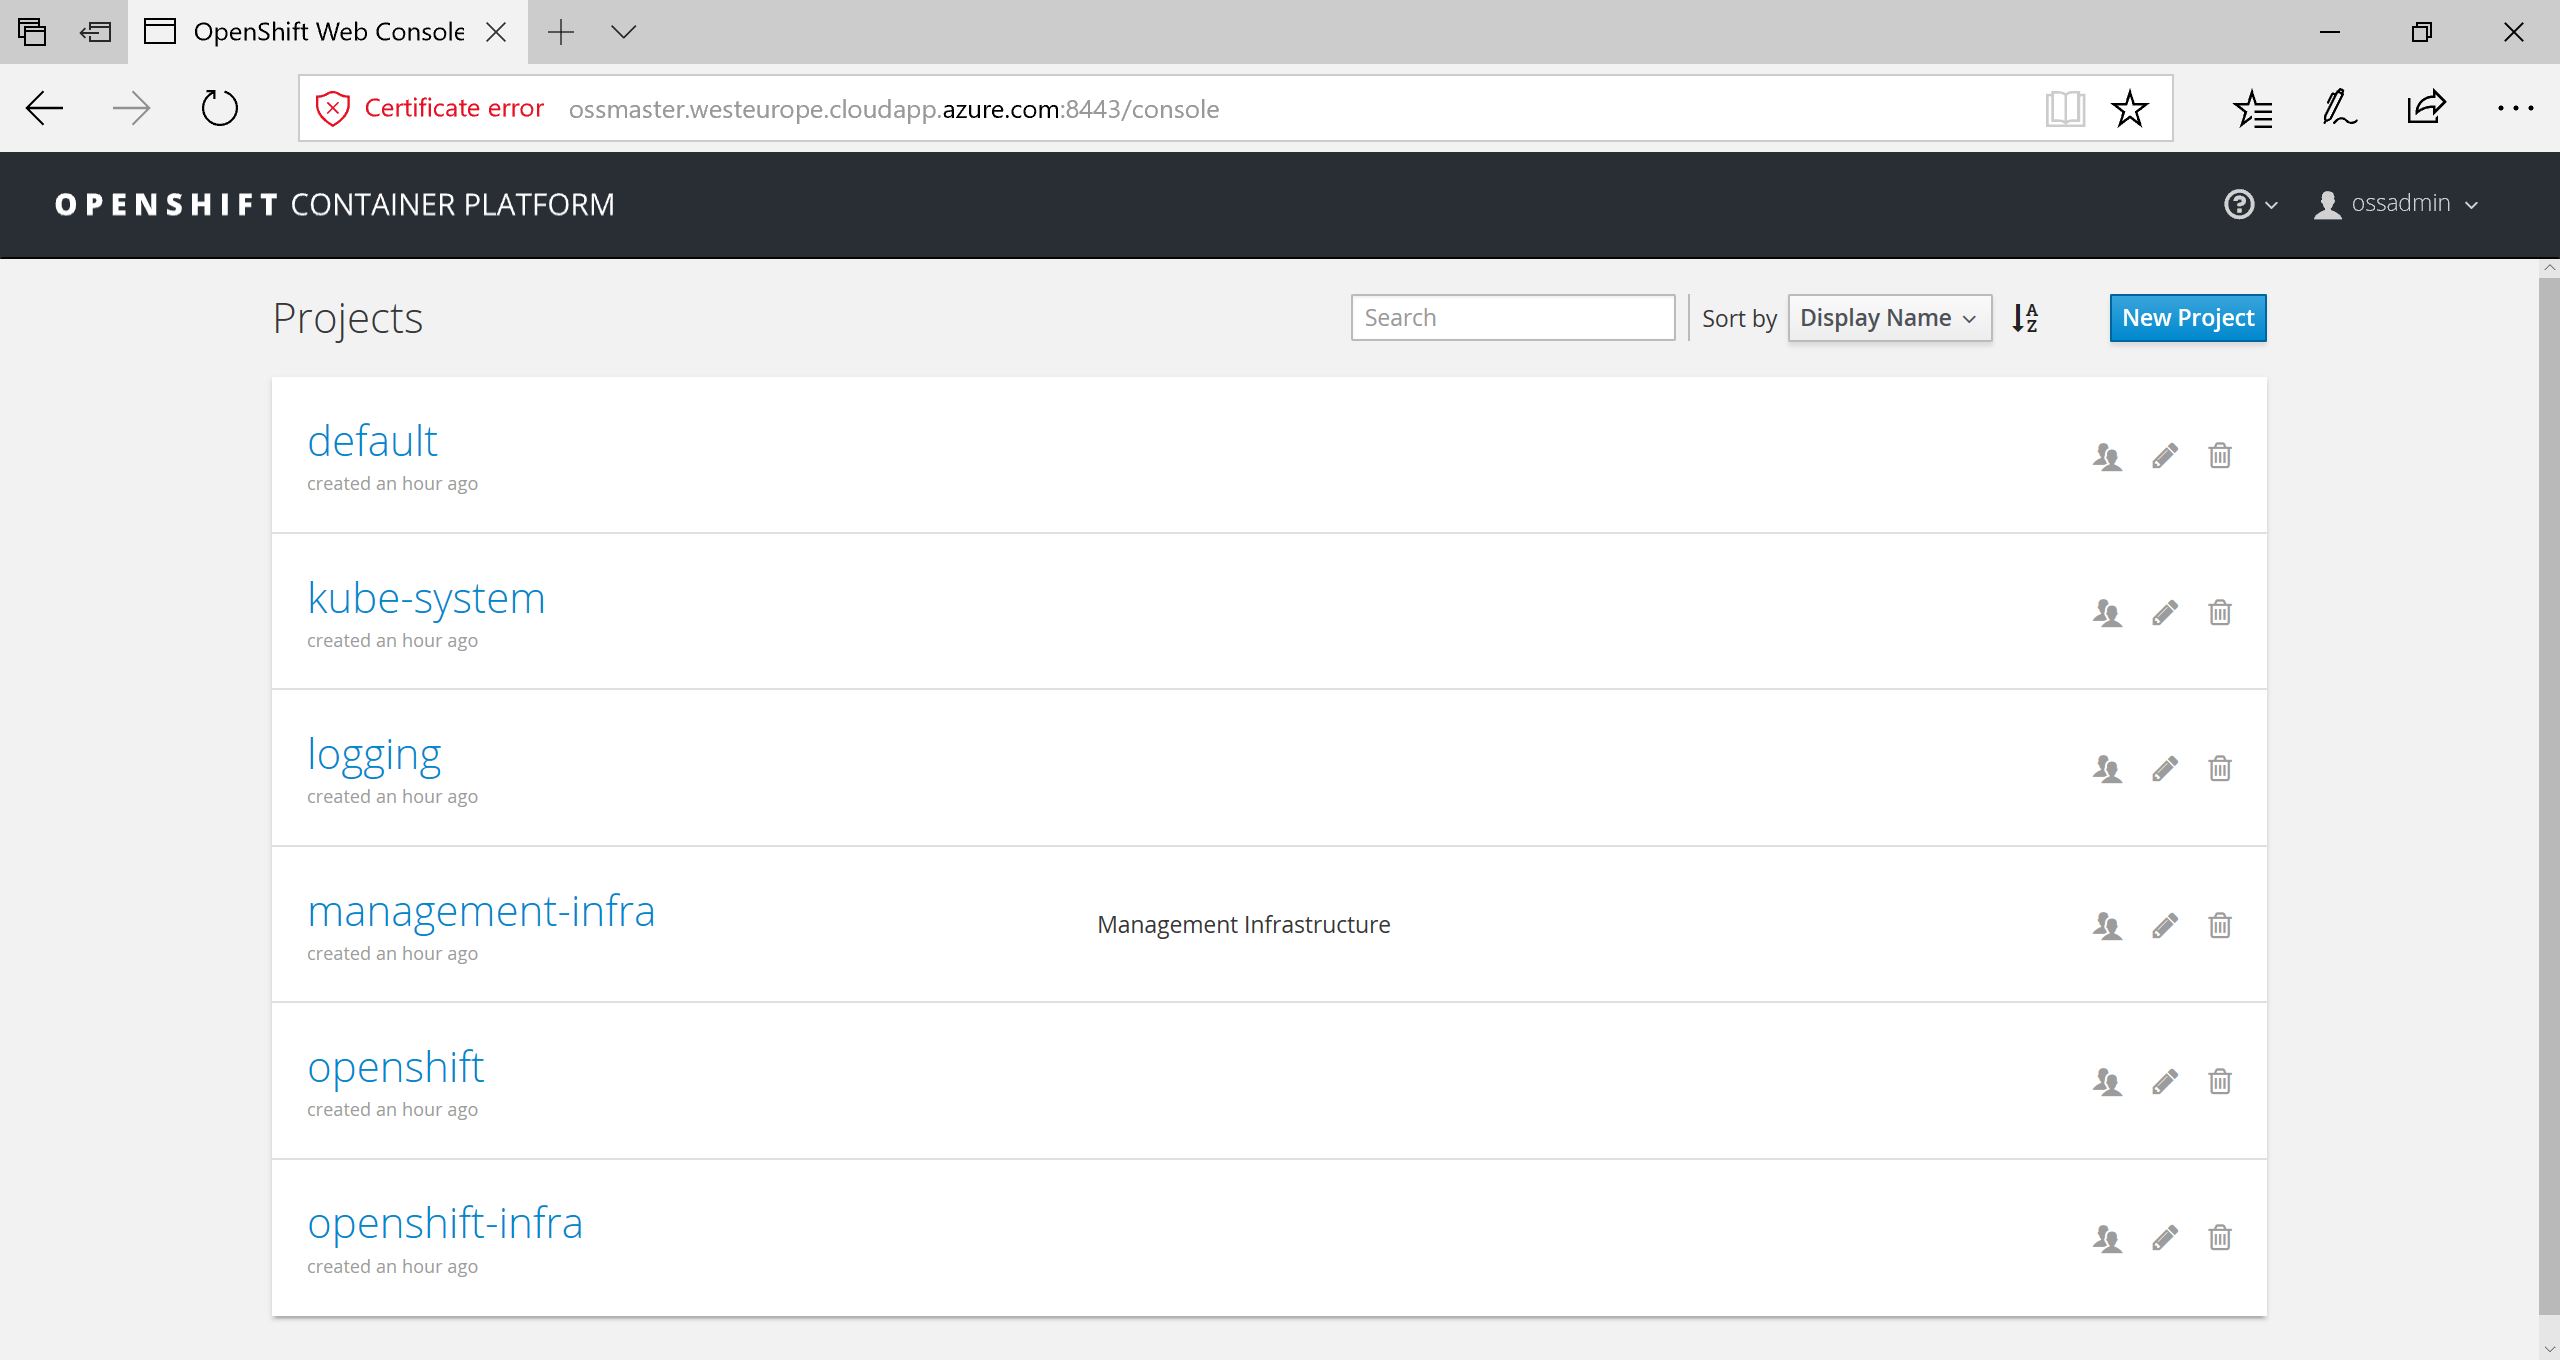
Task: Open the Sort by Display Name dropdown
Action: coord(1889,318)
